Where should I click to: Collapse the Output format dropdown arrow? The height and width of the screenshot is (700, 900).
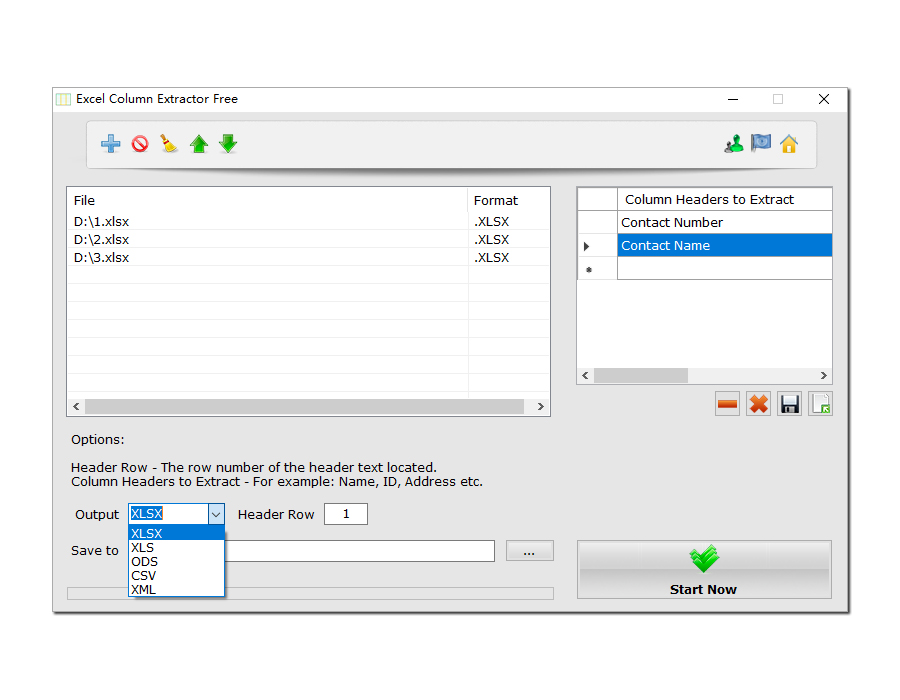point(216,514)
